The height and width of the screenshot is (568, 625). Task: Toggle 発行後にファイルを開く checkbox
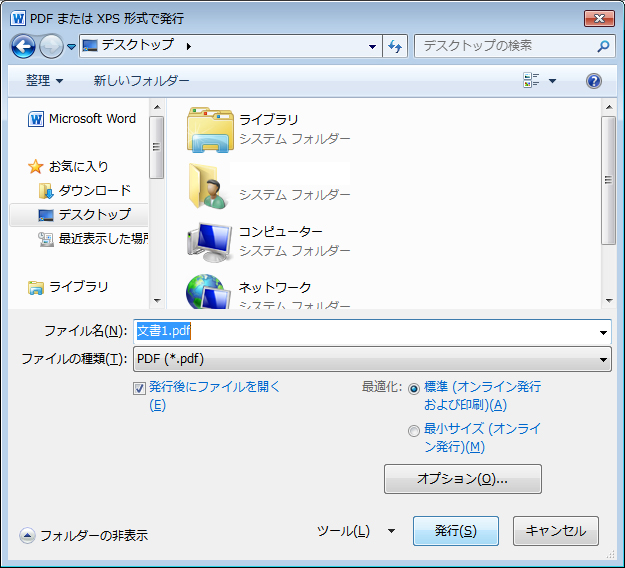[140, 387]
